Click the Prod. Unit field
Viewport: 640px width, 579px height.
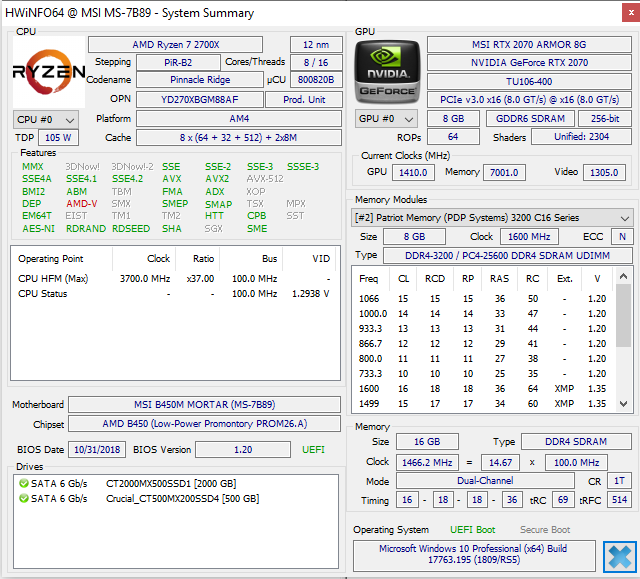pyautogui.click(x=304, y=99)
